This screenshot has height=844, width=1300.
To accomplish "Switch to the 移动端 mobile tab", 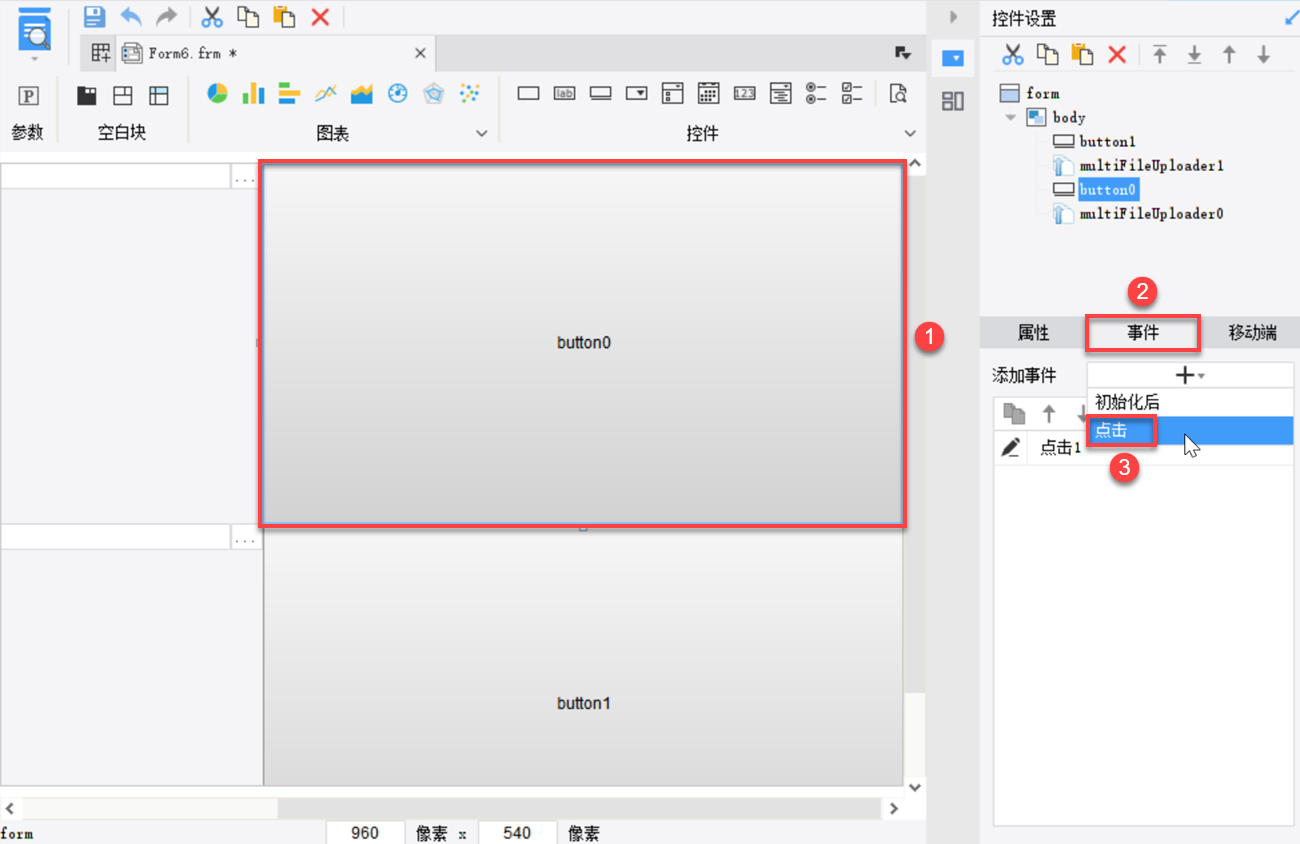I will click(x=1252, y=333).
